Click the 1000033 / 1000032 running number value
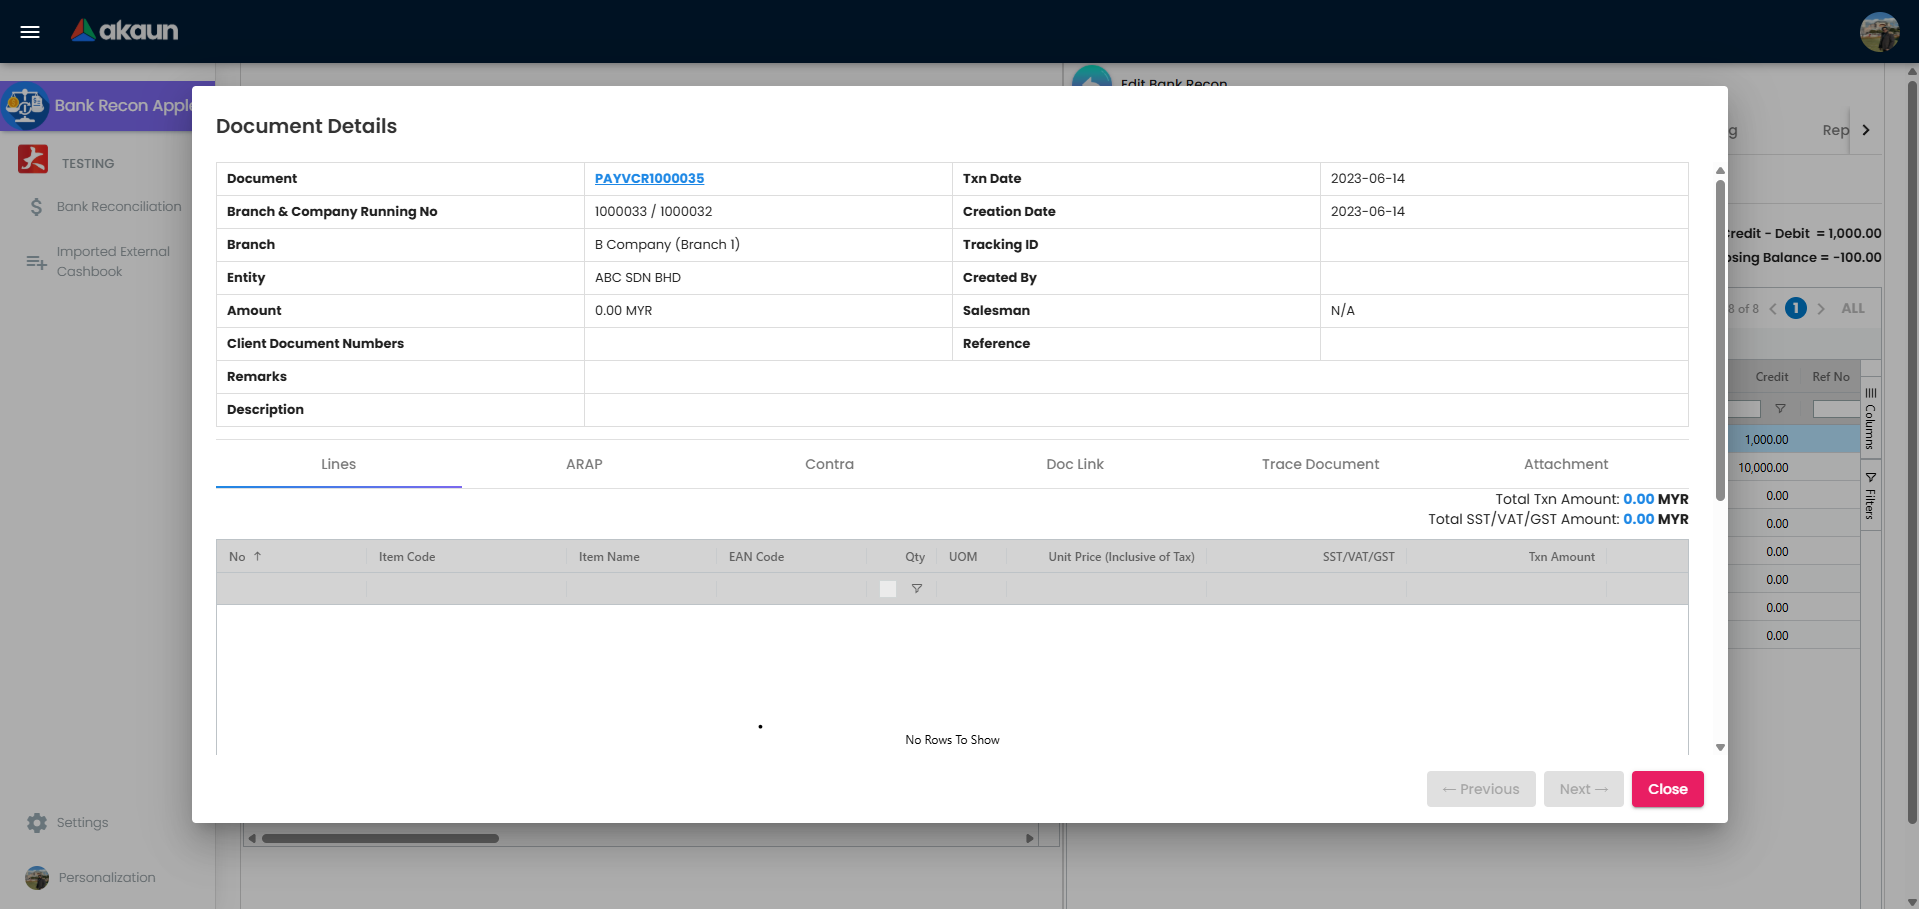The image size is (1919, 909). (653, 212)
